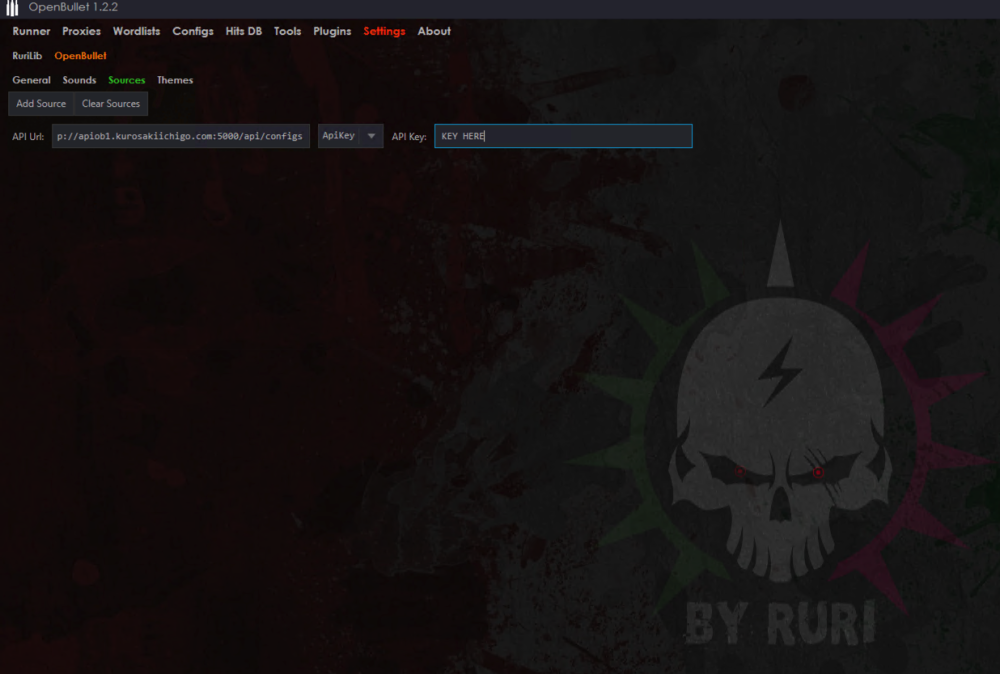Open the Runner menu
The height and width of the screenshot is (674, 1000).
pyautogui.click(x=30, y=31)
